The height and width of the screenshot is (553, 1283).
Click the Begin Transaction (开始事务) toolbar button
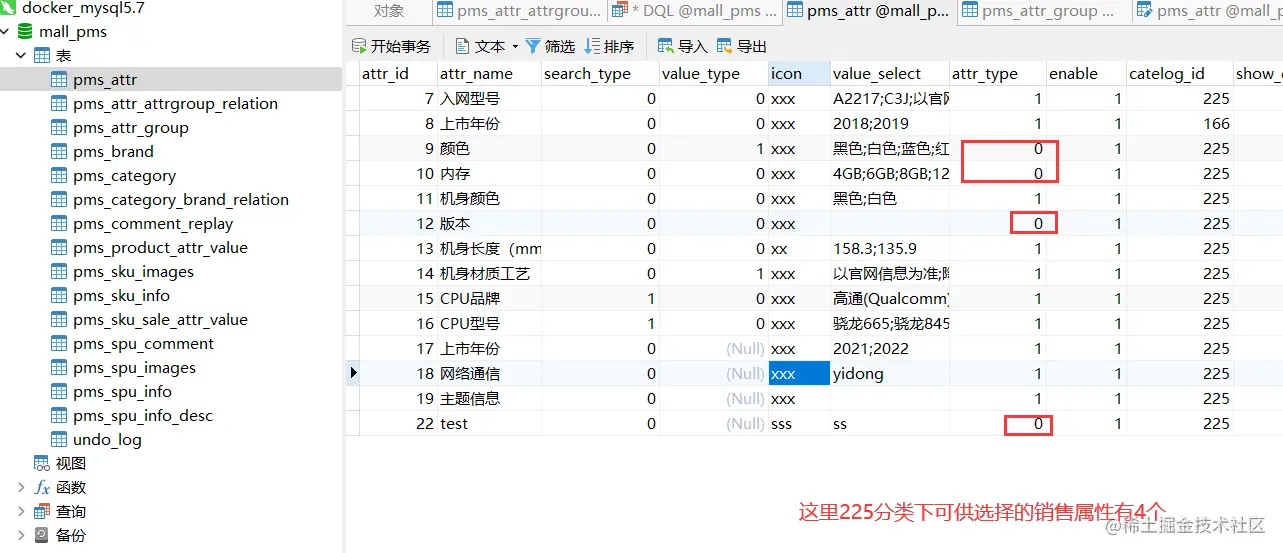tap(391, 46)
